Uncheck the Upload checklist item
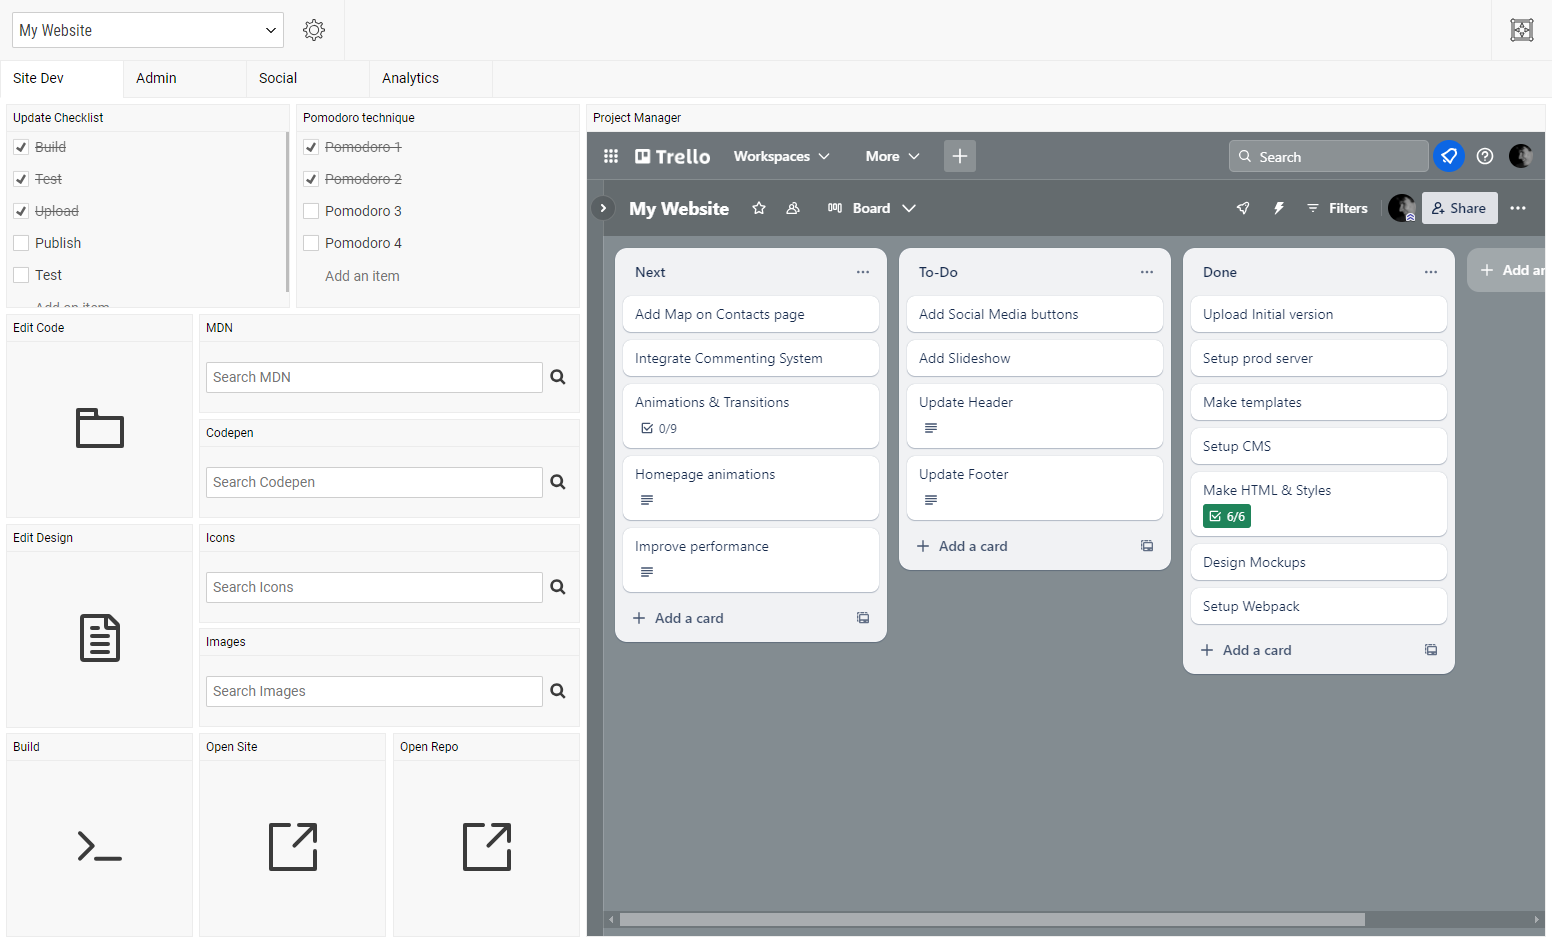1552x943 pixels. click(21, 211)
